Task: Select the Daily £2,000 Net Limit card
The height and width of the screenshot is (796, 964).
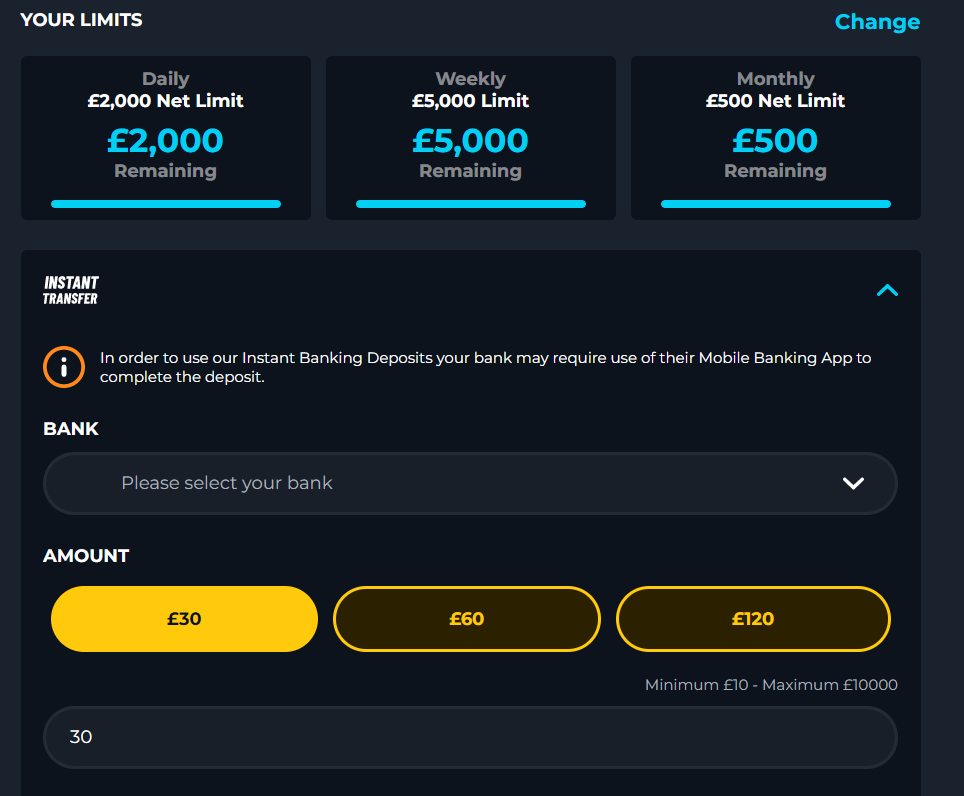Action: point(166,138)
